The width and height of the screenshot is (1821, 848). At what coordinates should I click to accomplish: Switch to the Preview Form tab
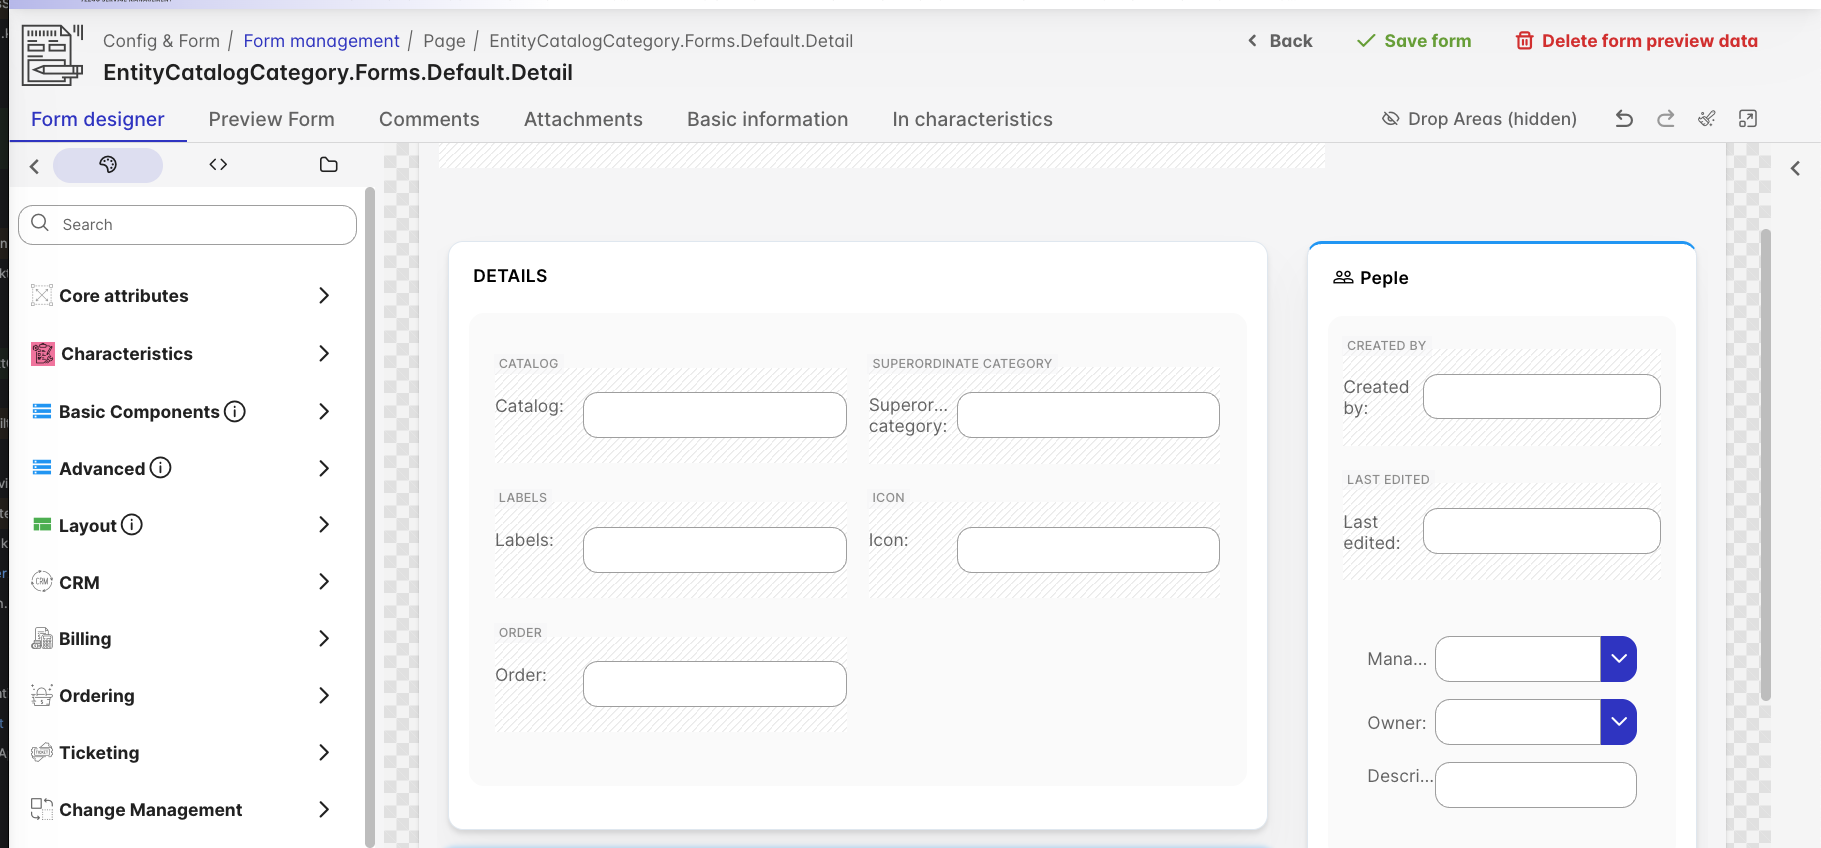coord(271,119)
